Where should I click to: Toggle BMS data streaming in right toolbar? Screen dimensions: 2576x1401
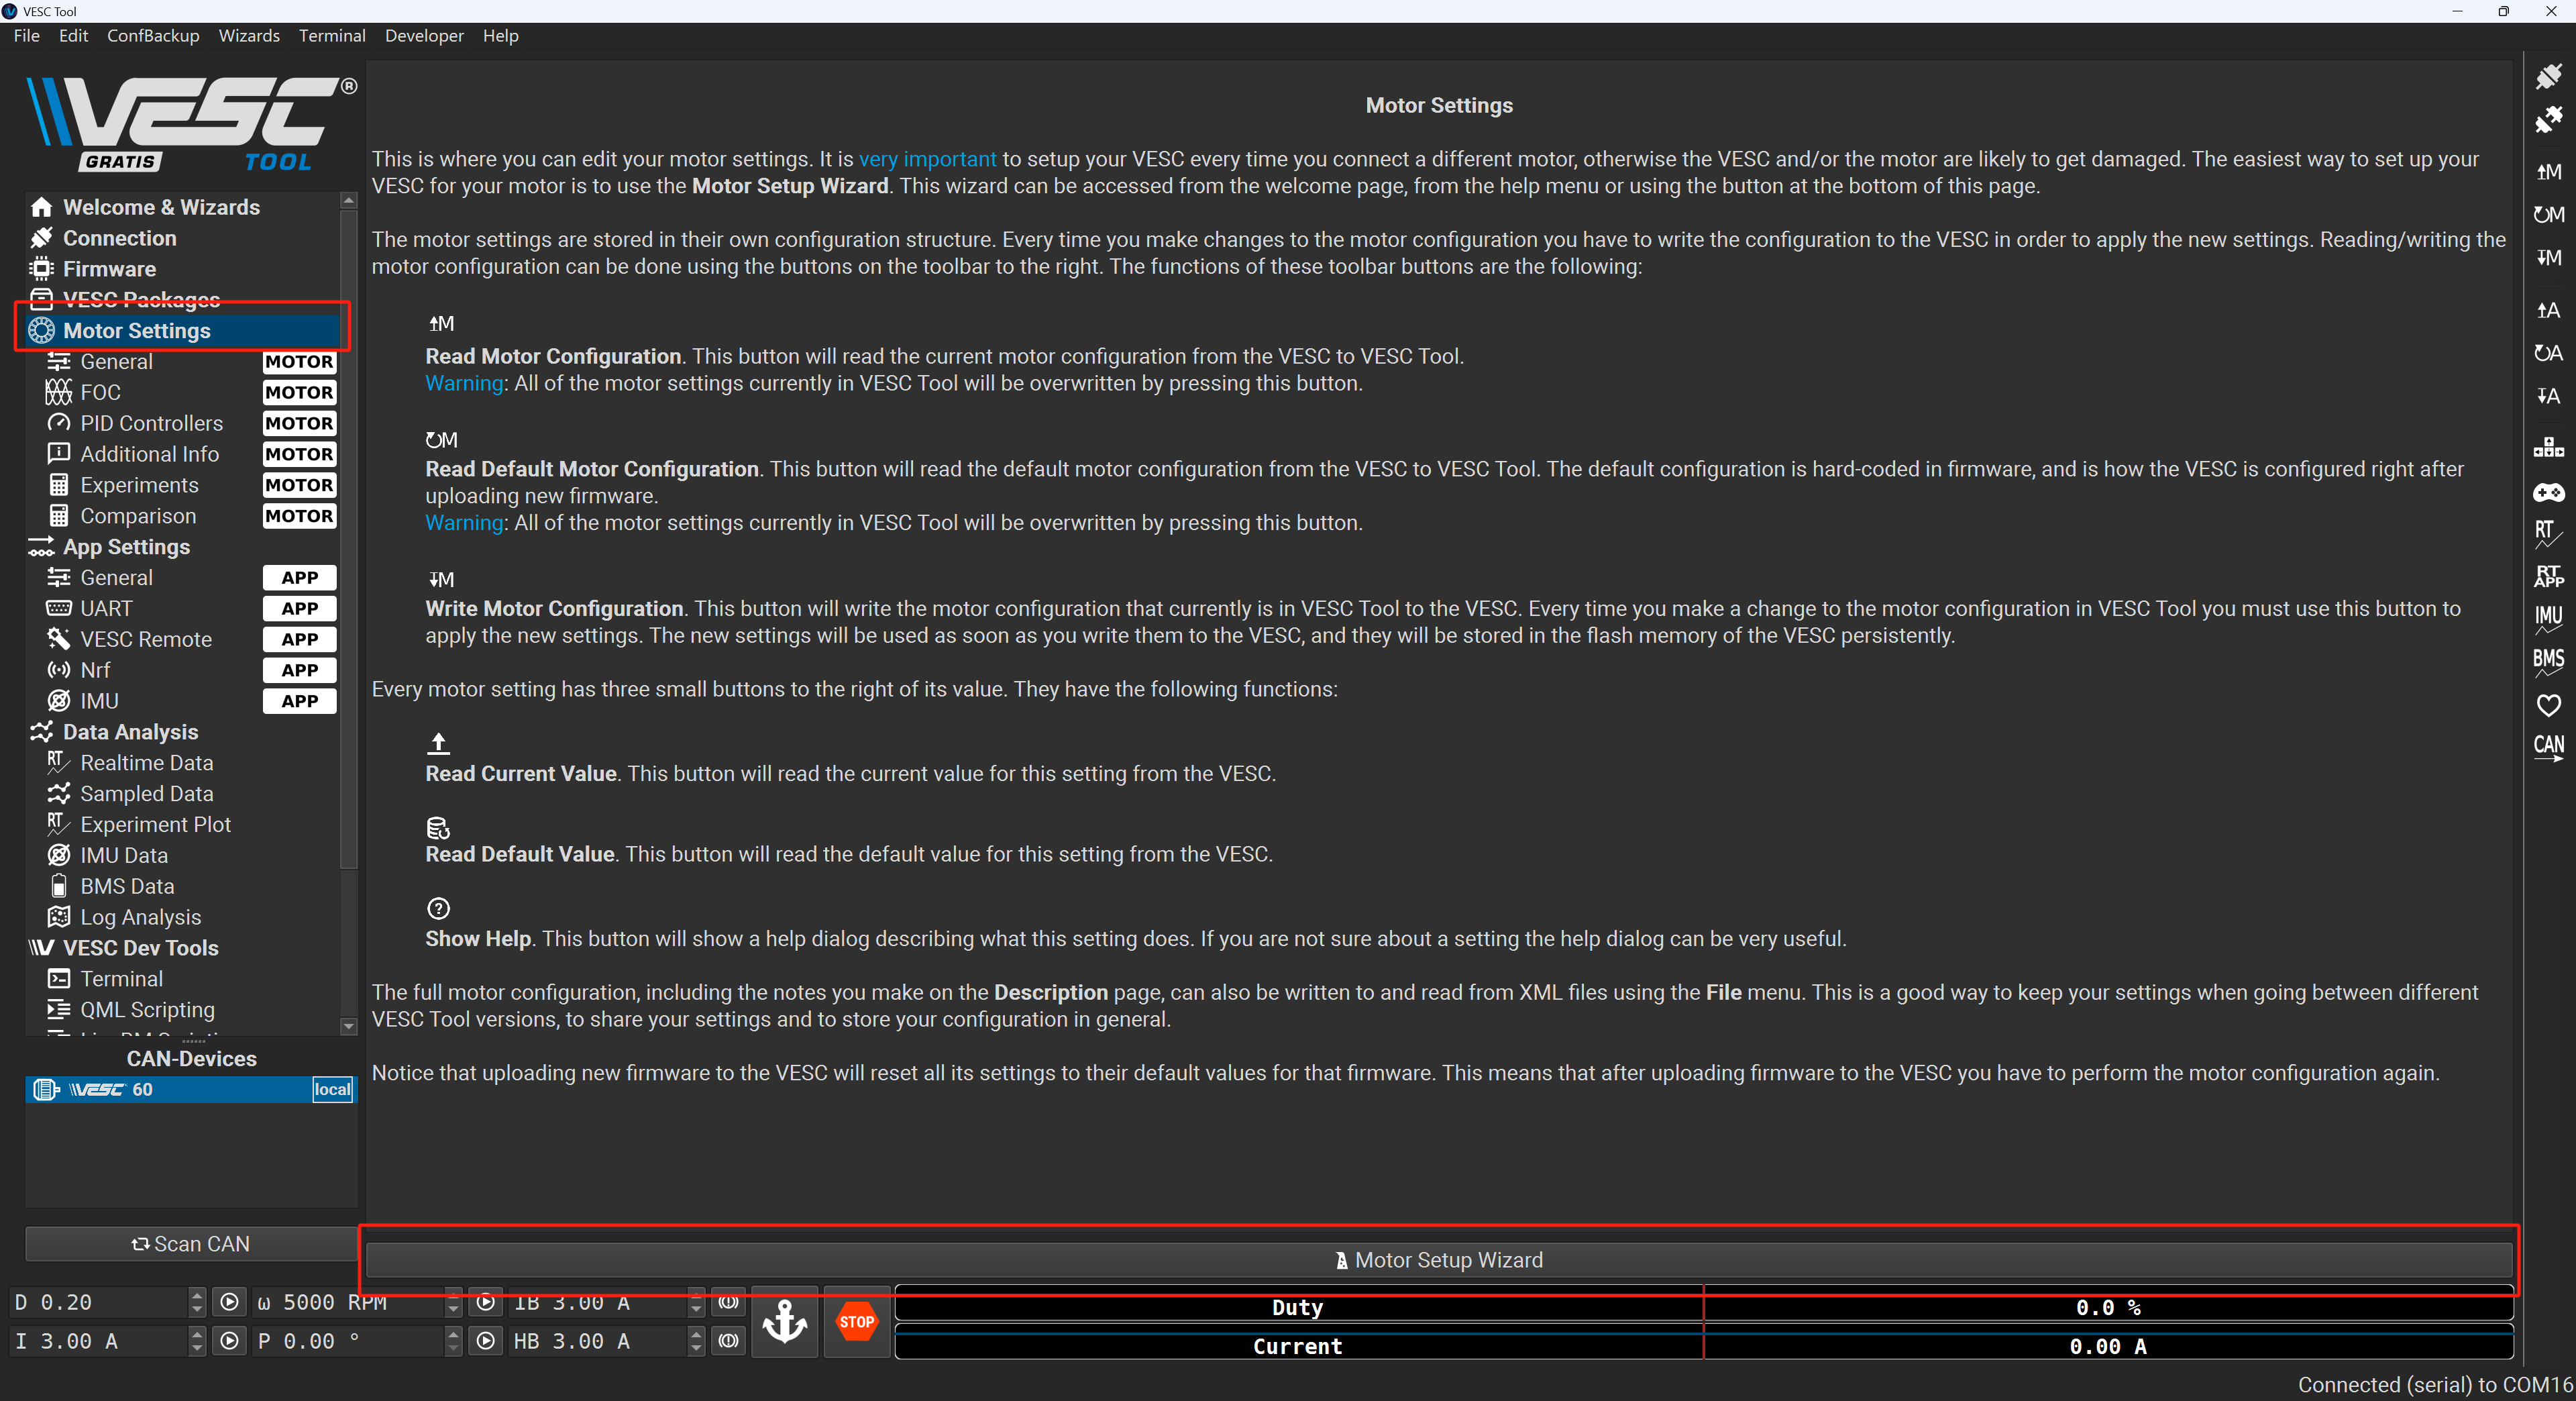pyautogui.click(x=2548, y=662)
